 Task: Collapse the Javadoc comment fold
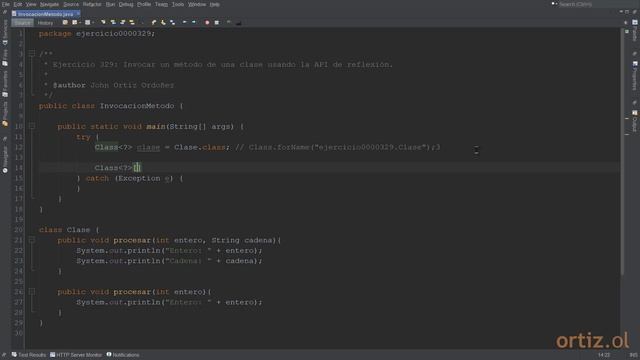click(32, 53)
